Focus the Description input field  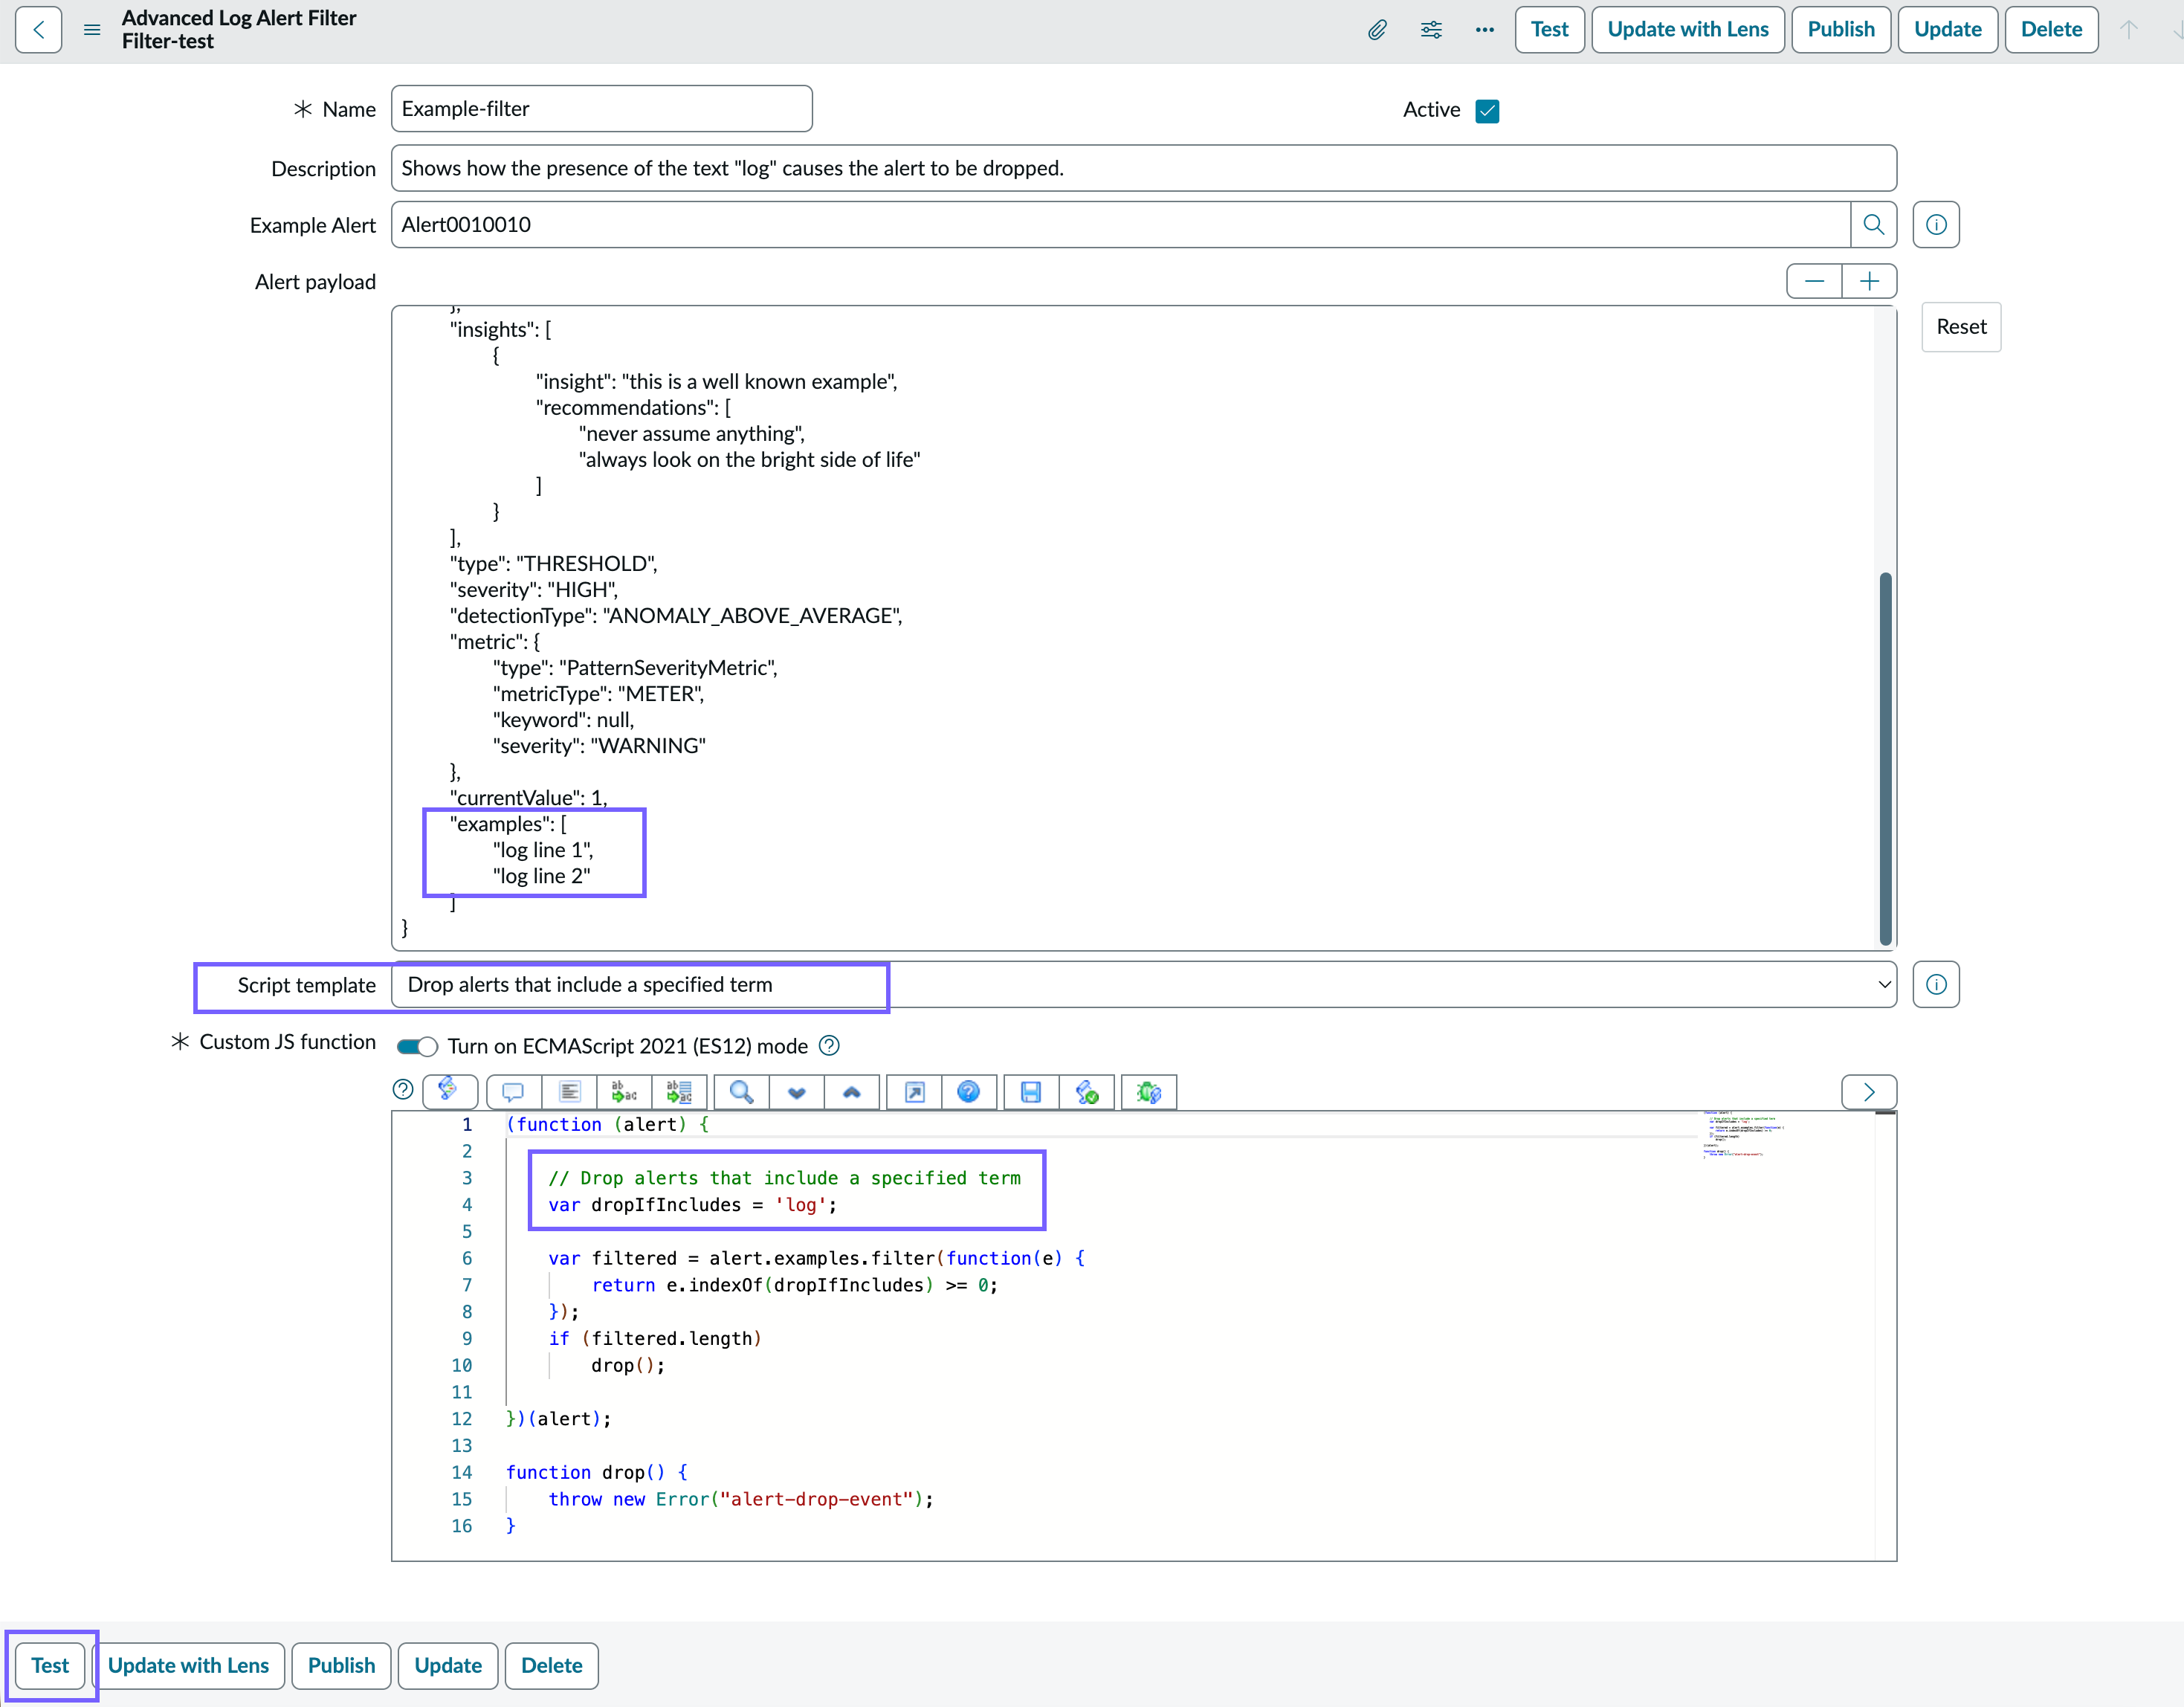(1144, 169)
